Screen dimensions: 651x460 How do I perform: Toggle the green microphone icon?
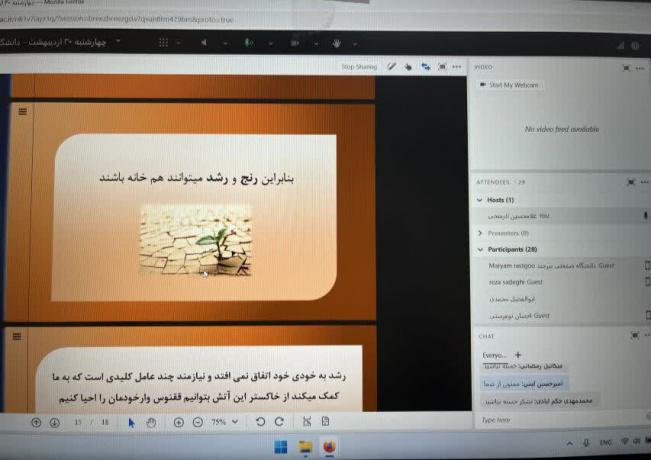[248, 43]
